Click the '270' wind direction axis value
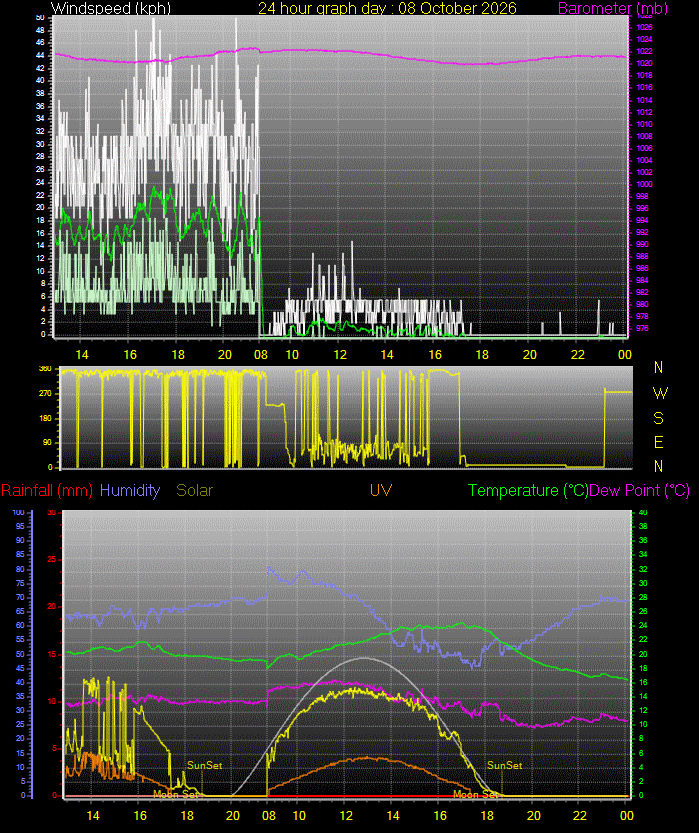This screenshot has width=699, height=833. tap(45, 394)
